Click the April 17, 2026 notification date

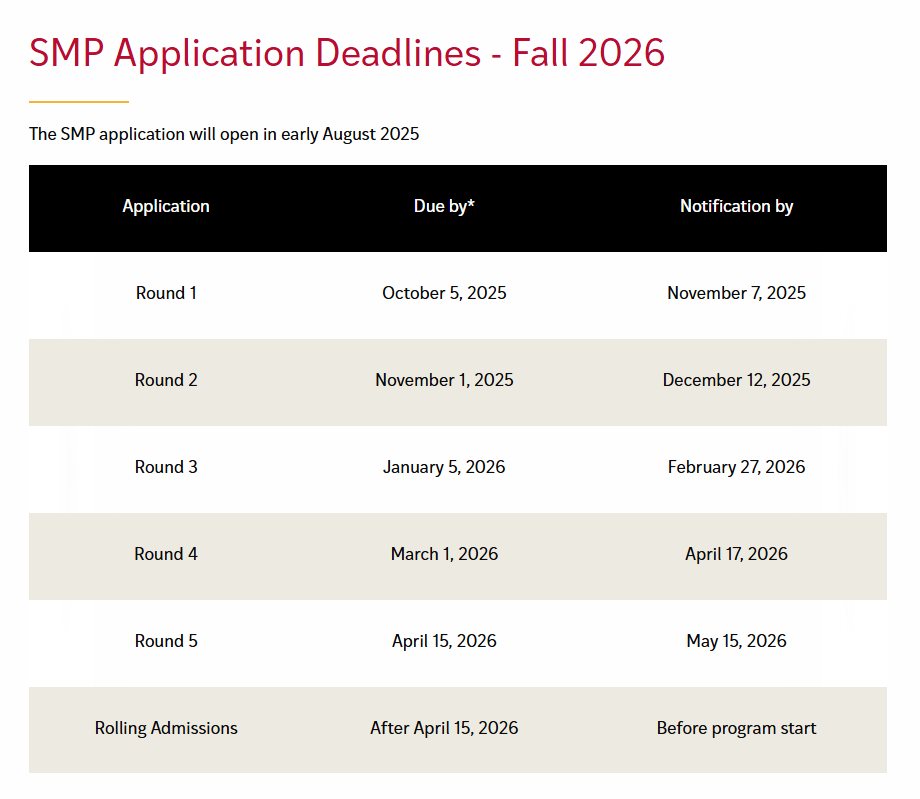736,554
